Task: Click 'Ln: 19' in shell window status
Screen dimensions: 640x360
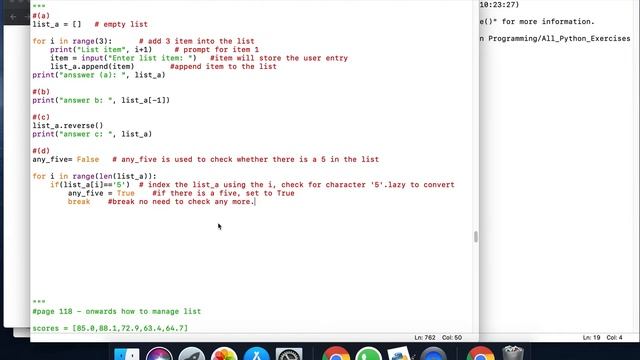Action: pyautogui.click(x=591, y=338)
